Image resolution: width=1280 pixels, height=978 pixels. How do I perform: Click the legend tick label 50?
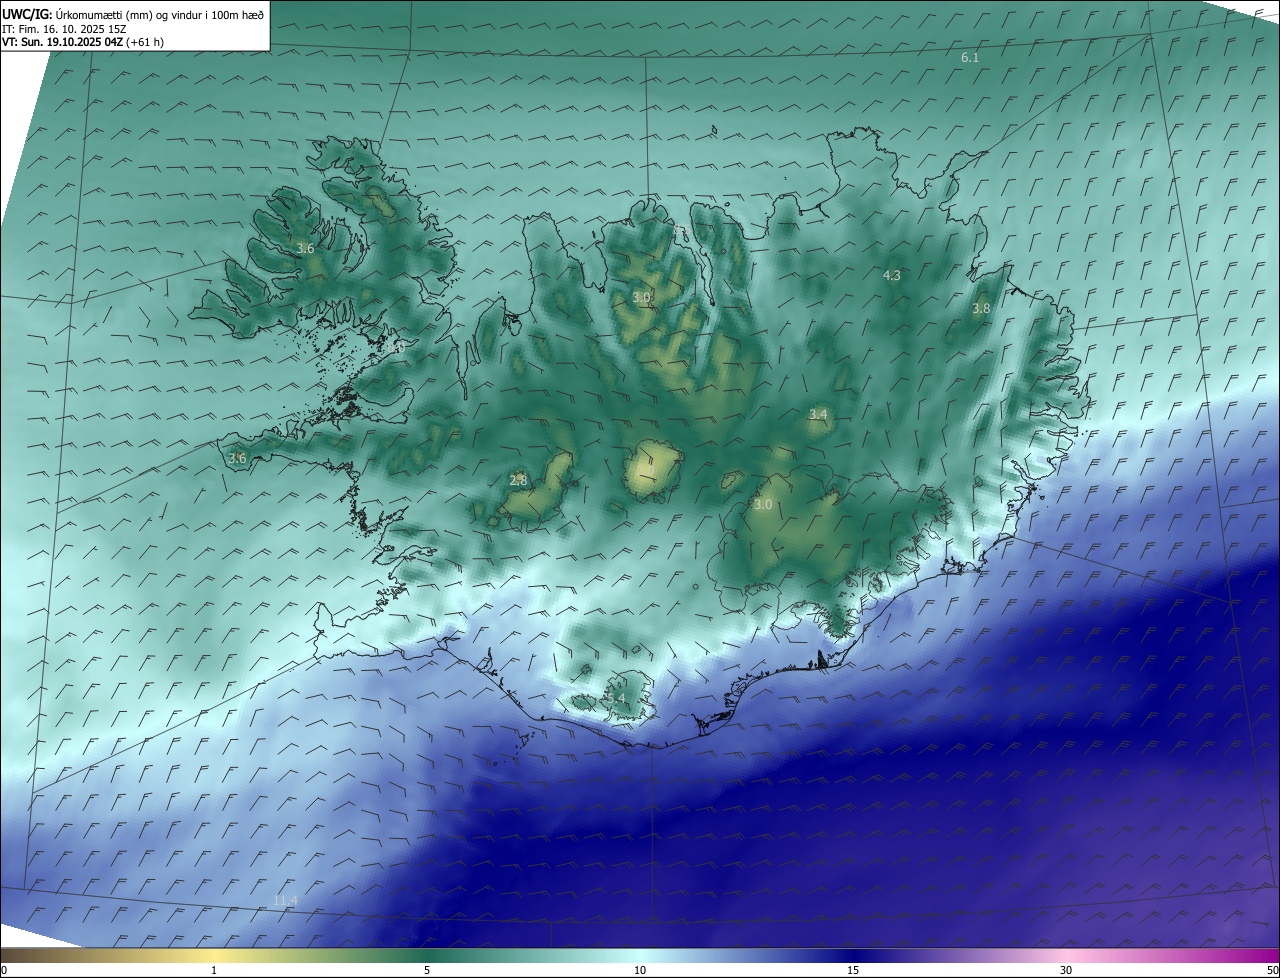click(1272, 970)
